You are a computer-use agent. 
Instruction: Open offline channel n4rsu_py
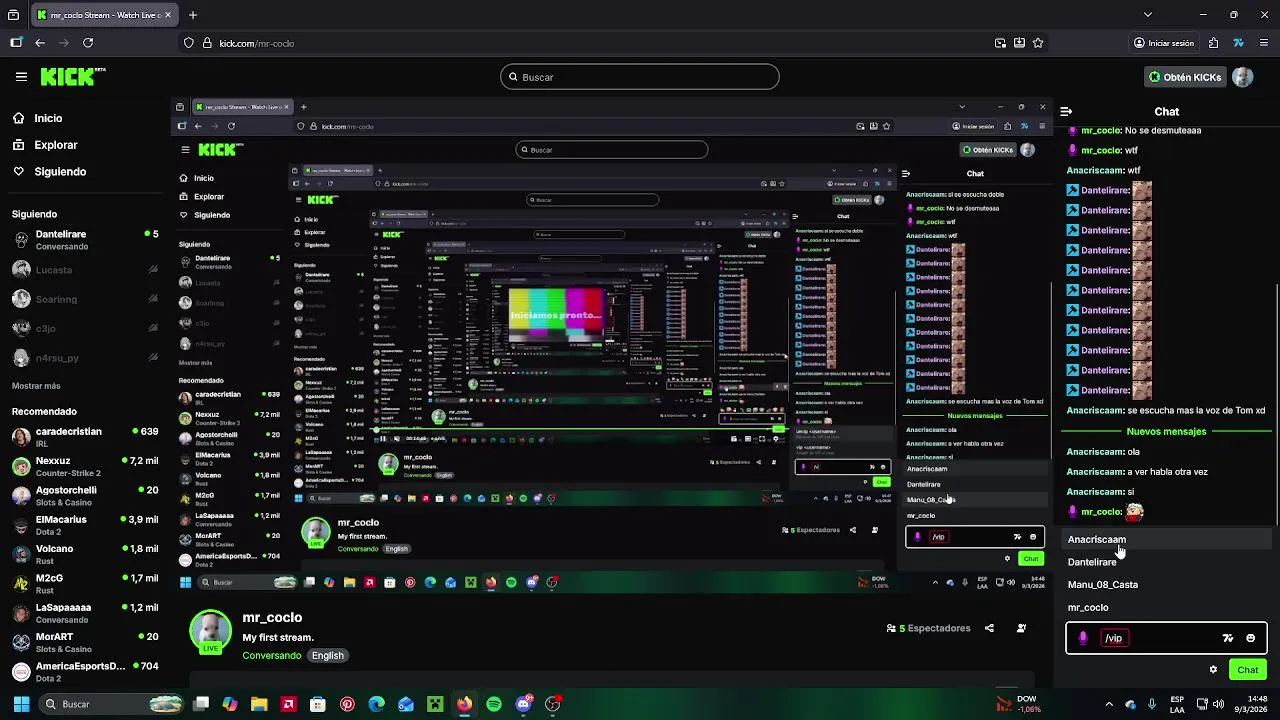pos(85,358)
